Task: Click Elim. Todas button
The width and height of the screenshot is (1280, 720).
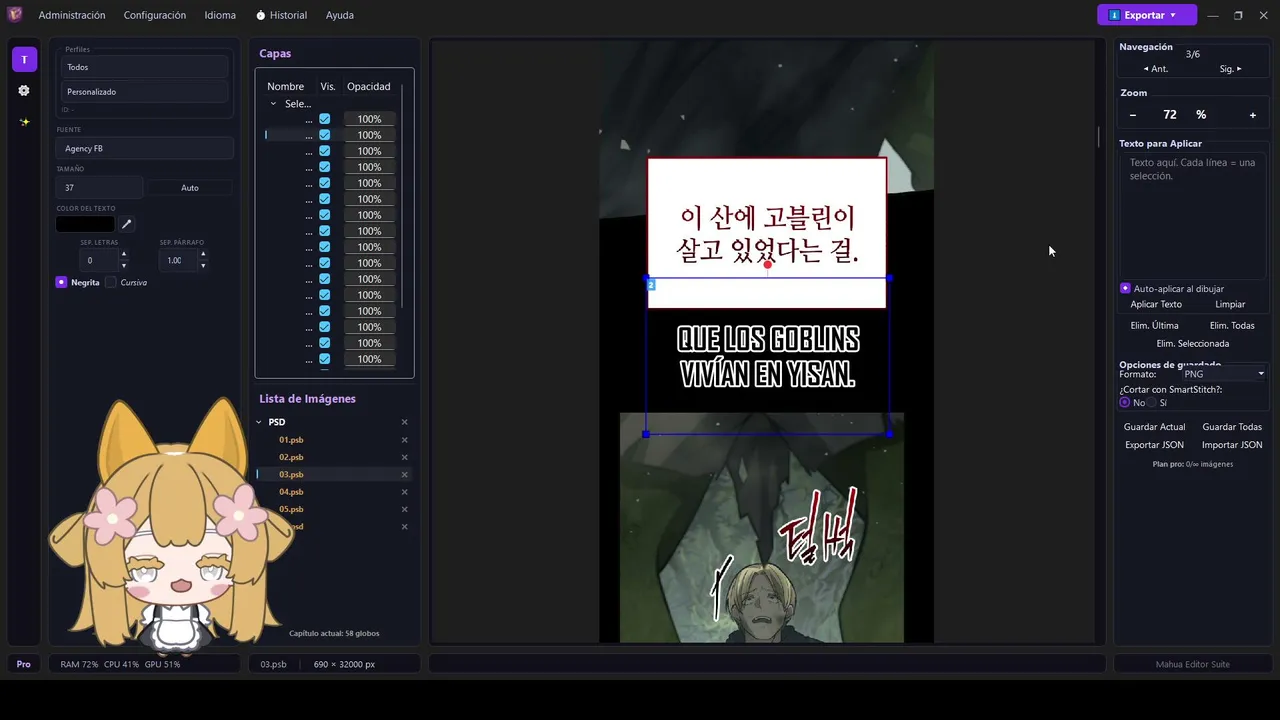Action: [1232, 325]
